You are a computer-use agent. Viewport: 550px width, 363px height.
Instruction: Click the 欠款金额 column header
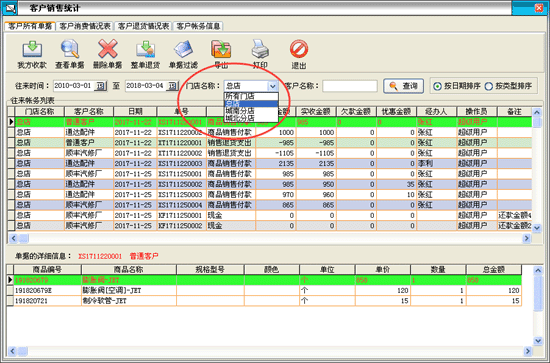[x=356, y=112]
